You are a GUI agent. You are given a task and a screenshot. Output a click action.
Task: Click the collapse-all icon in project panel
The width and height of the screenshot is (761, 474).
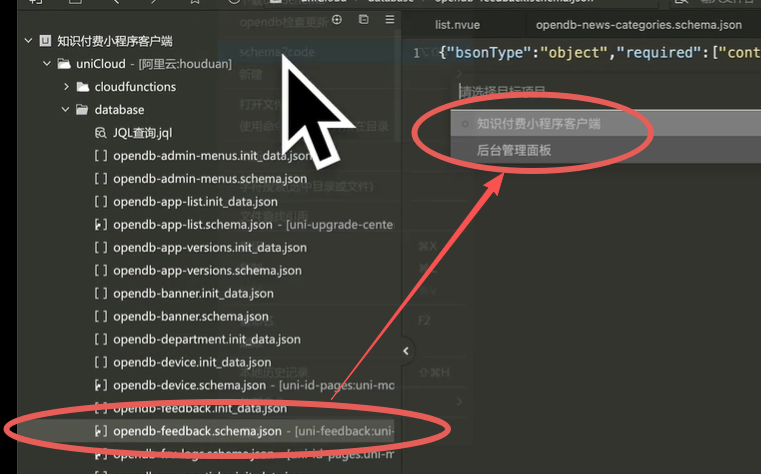[x=363, y=20]
